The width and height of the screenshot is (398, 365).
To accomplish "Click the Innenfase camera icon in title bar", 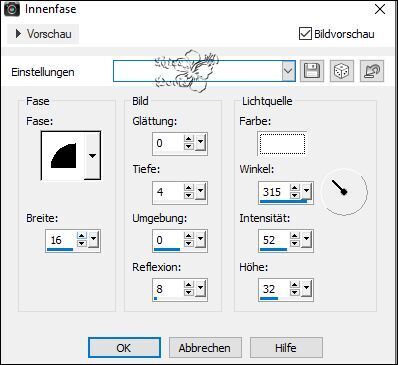I will click(12, 9).
